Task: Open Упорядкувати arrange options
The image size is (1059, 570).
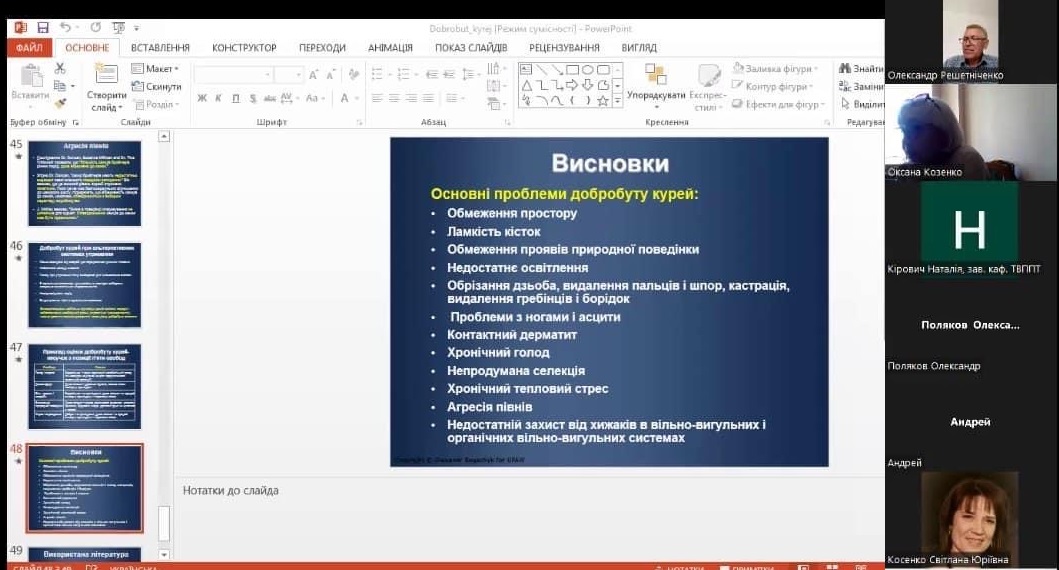Action: click(656, 86)
